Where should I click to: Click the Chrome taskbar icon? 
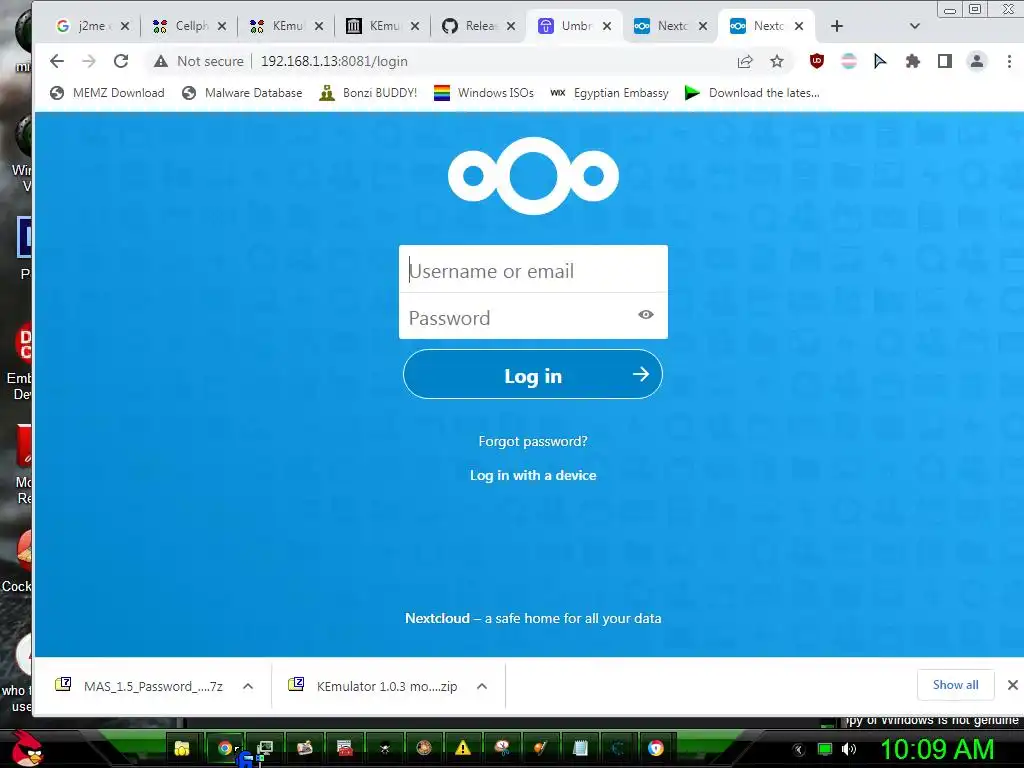pyautogui.click(x=225, y=748)
